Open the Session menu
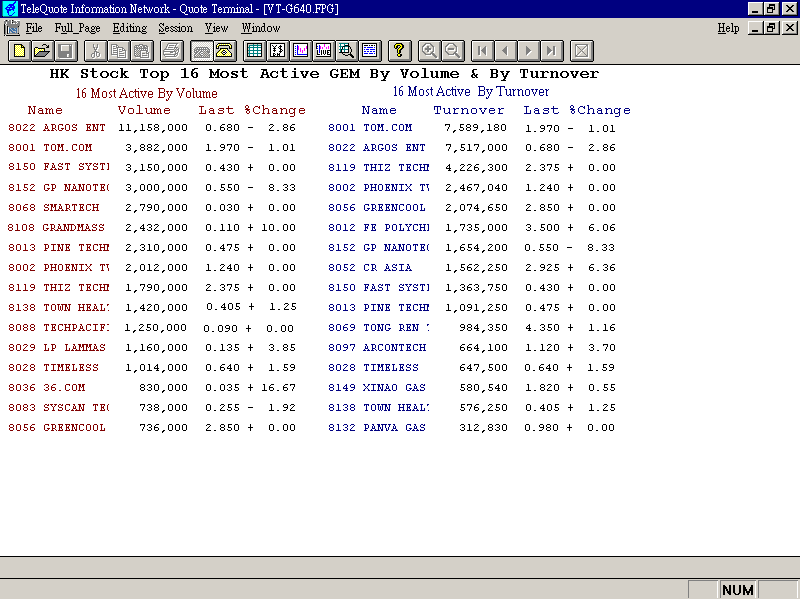This screenshot has width=800, height=600. tap(176, 28)
